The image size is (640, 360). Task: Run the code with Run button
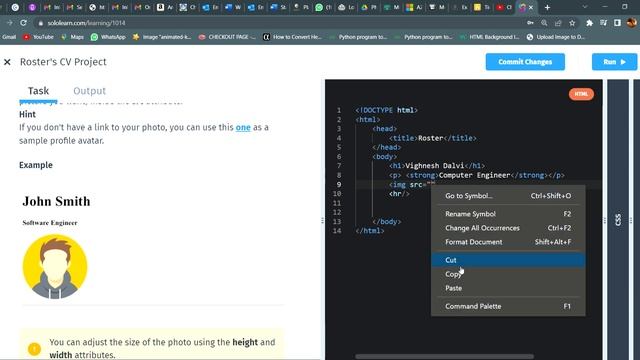point(614,62)
